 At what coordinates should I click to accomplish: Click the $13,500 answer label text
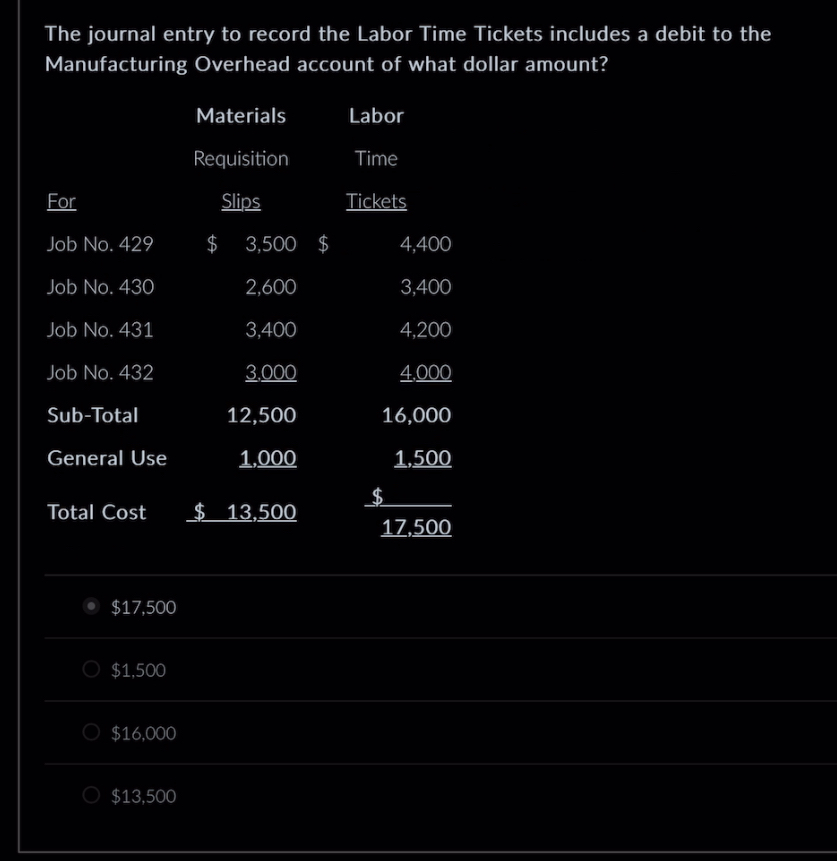pyautogui.click(x=143, y=795)
